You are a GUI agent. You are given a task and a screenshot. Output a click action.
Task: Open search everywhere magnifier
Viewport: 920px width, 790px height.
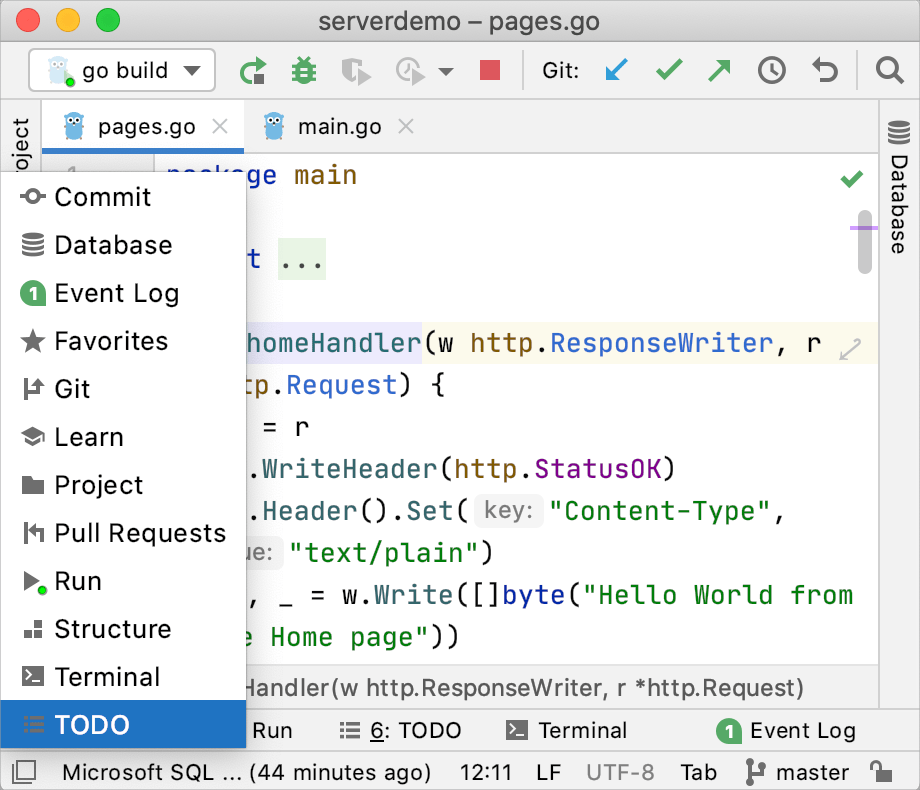pyautogui.click(x=888, y=71)
